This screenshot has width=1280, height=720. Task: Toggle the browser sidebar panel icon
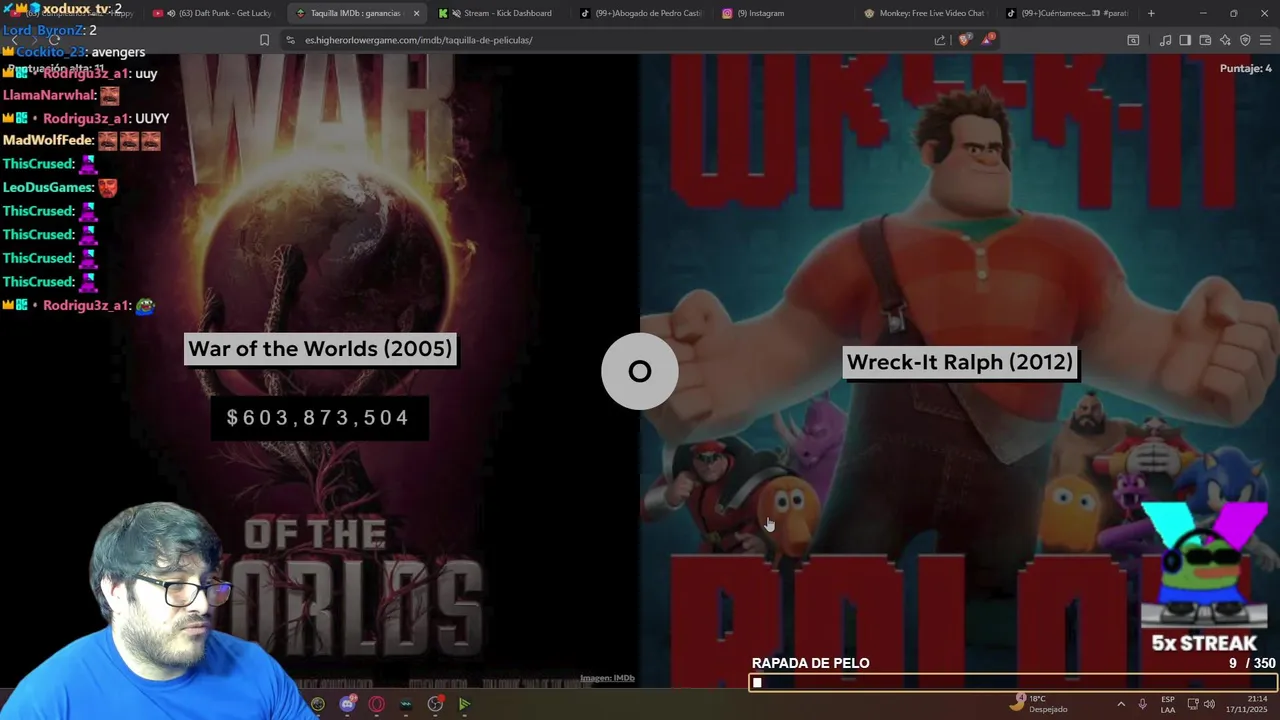1185,40
